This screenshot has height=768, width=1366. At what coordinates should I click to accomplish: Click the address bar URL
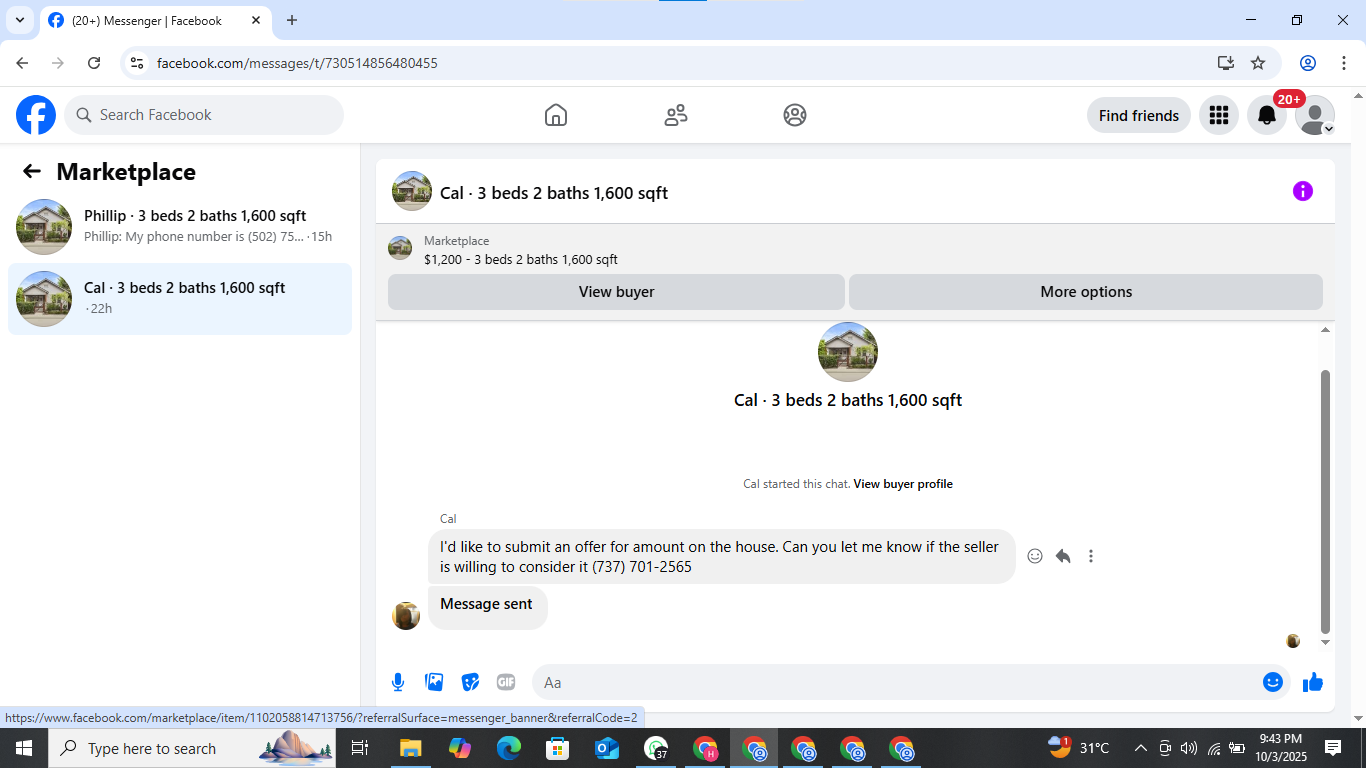(x=297, y=63)
